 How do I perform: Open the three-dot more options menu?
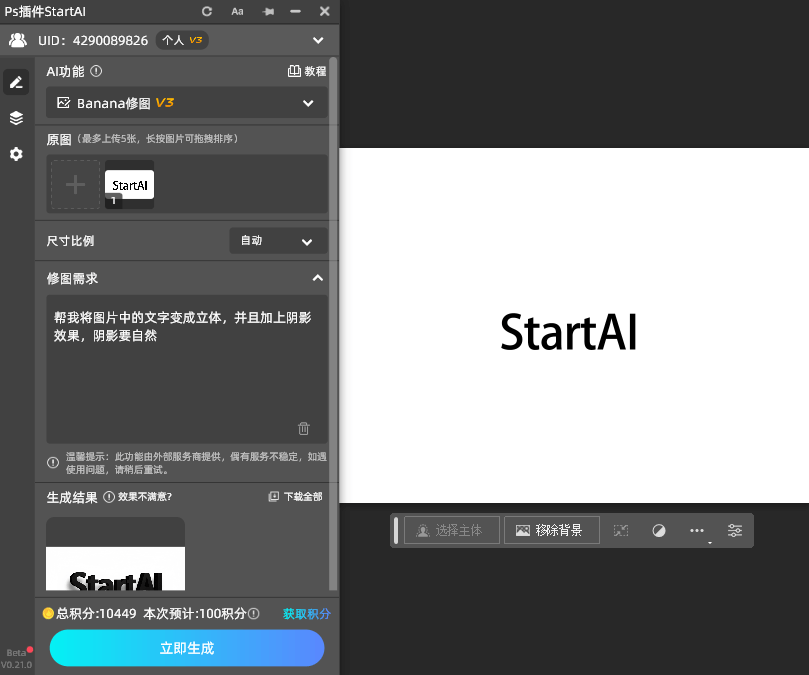pyautogui.click(x=696, y=530)
